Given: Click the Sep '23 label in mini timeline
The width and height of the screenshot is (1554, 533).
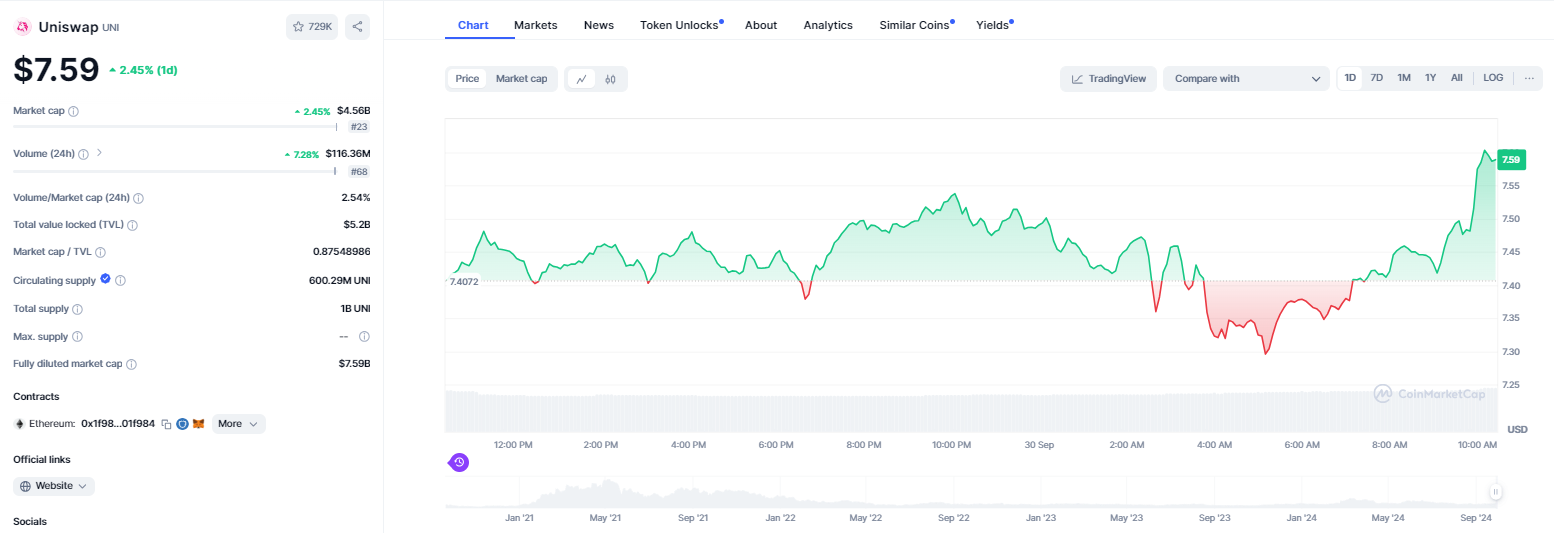Looking at the screenshot, I should [x=1213, y=518].
